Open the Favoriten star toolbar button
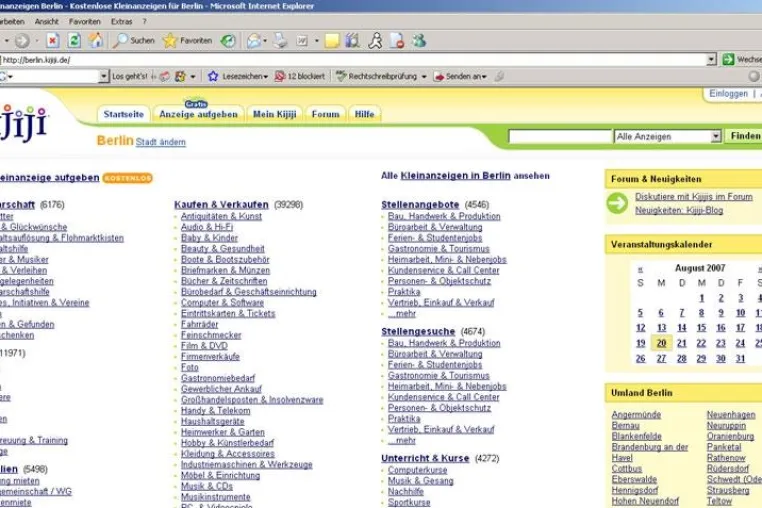This screenshot has height=508, width=762. tap(188, 41)
